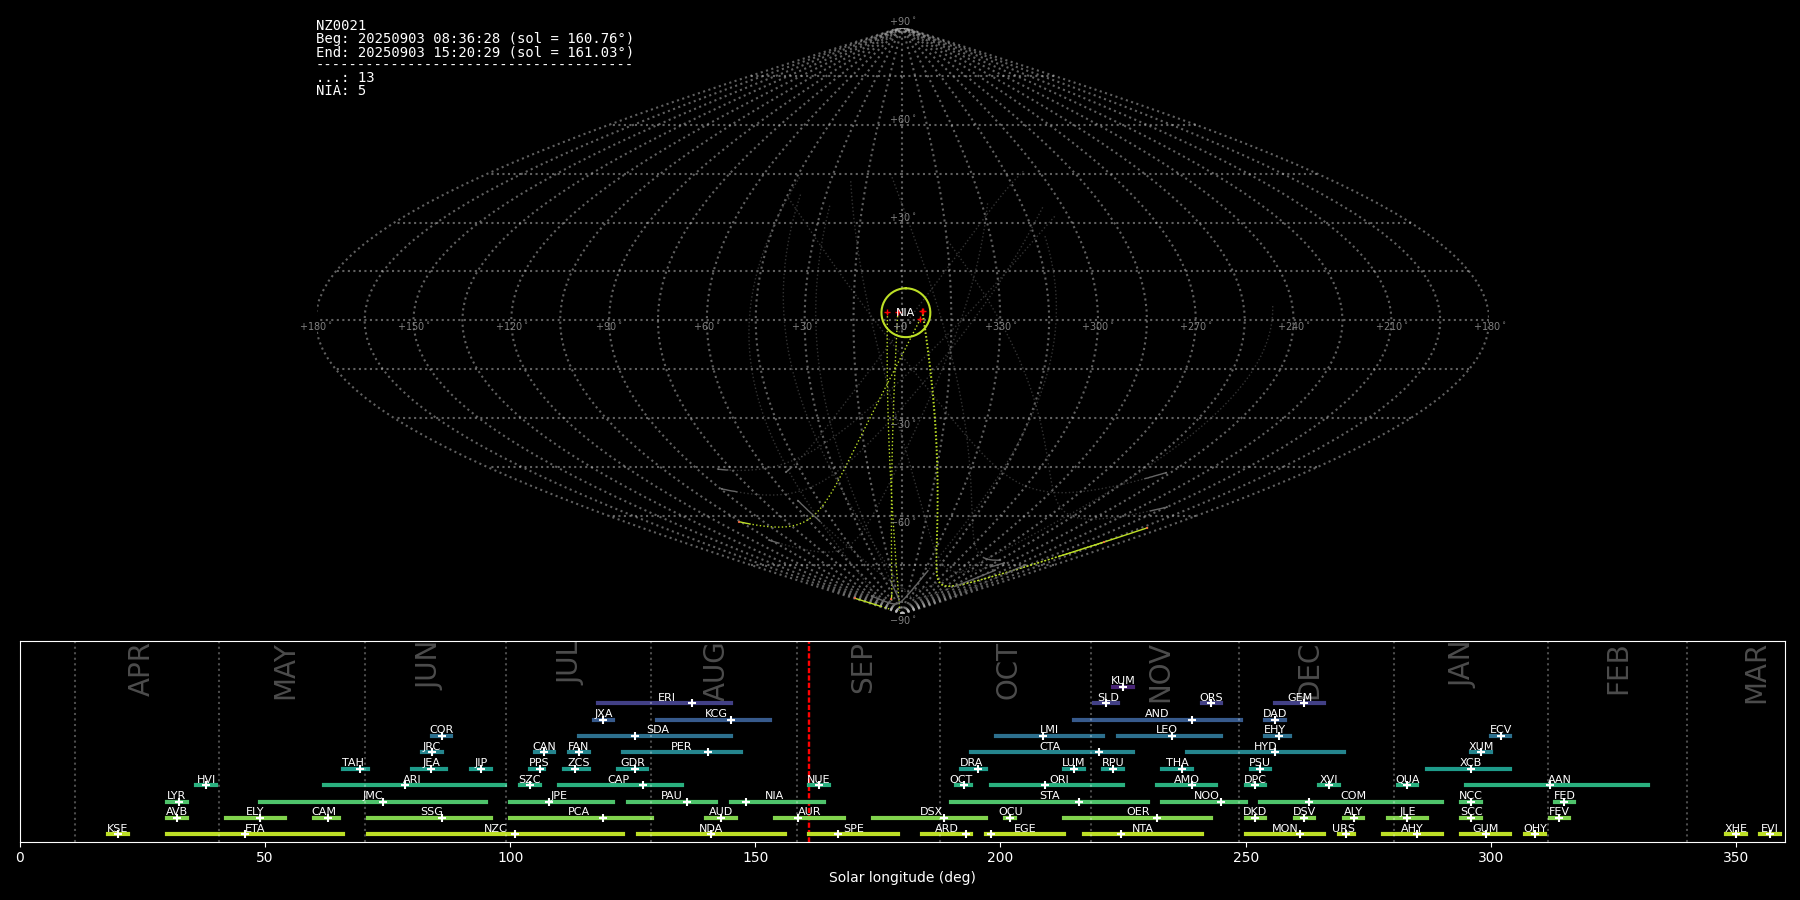Select the SPE shower label

pyautogui.click(x=853, y=829)
